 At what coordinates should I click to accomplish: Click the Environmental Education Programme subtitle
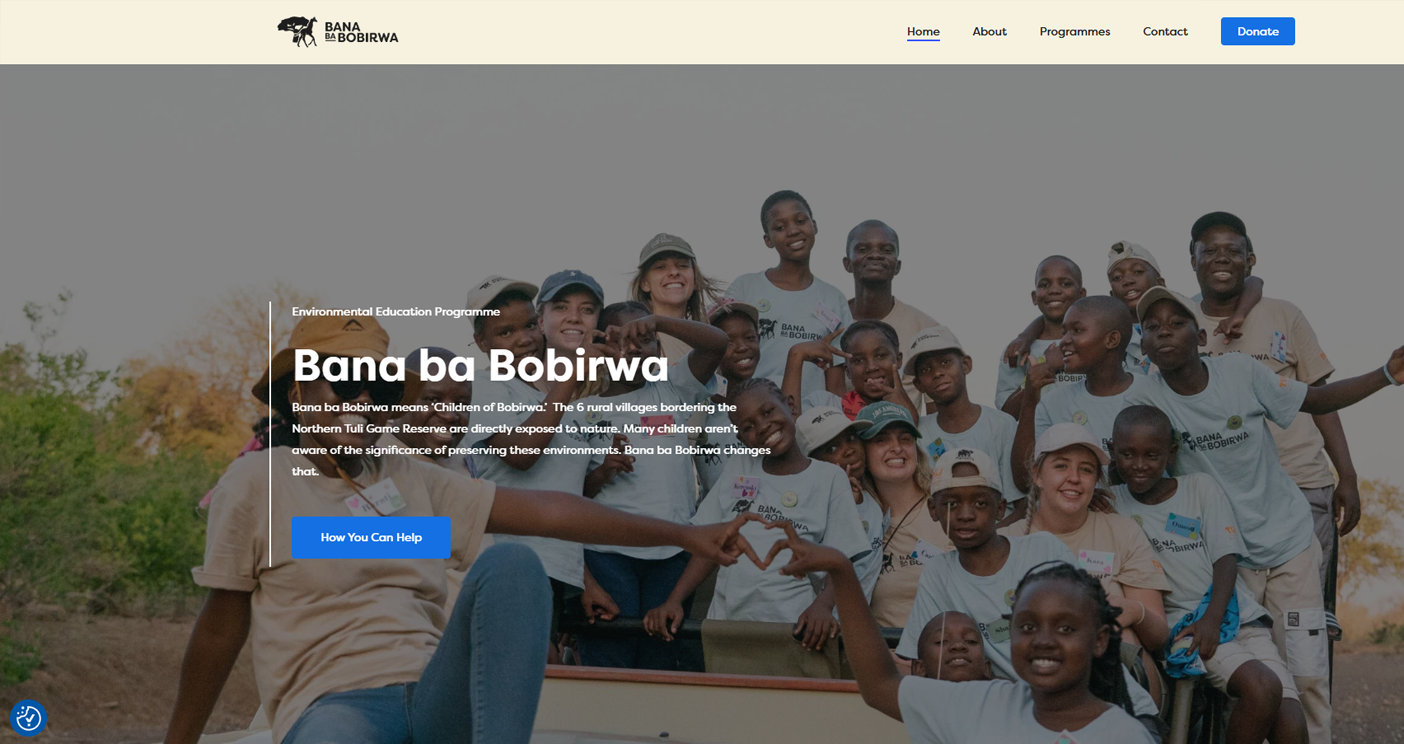tap(396, 312)
